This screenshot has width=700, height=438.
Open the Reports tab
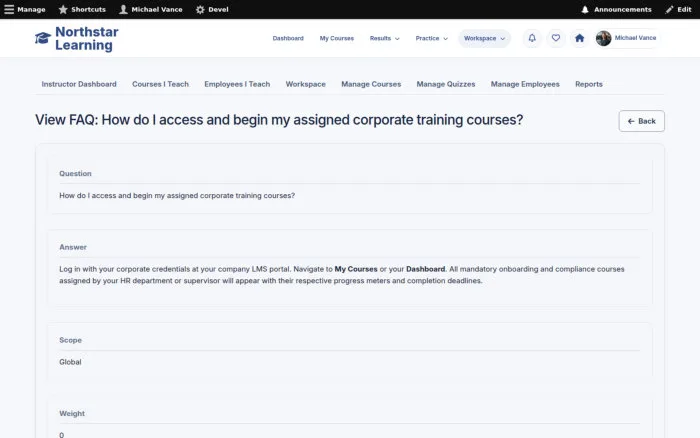(588, 84)
